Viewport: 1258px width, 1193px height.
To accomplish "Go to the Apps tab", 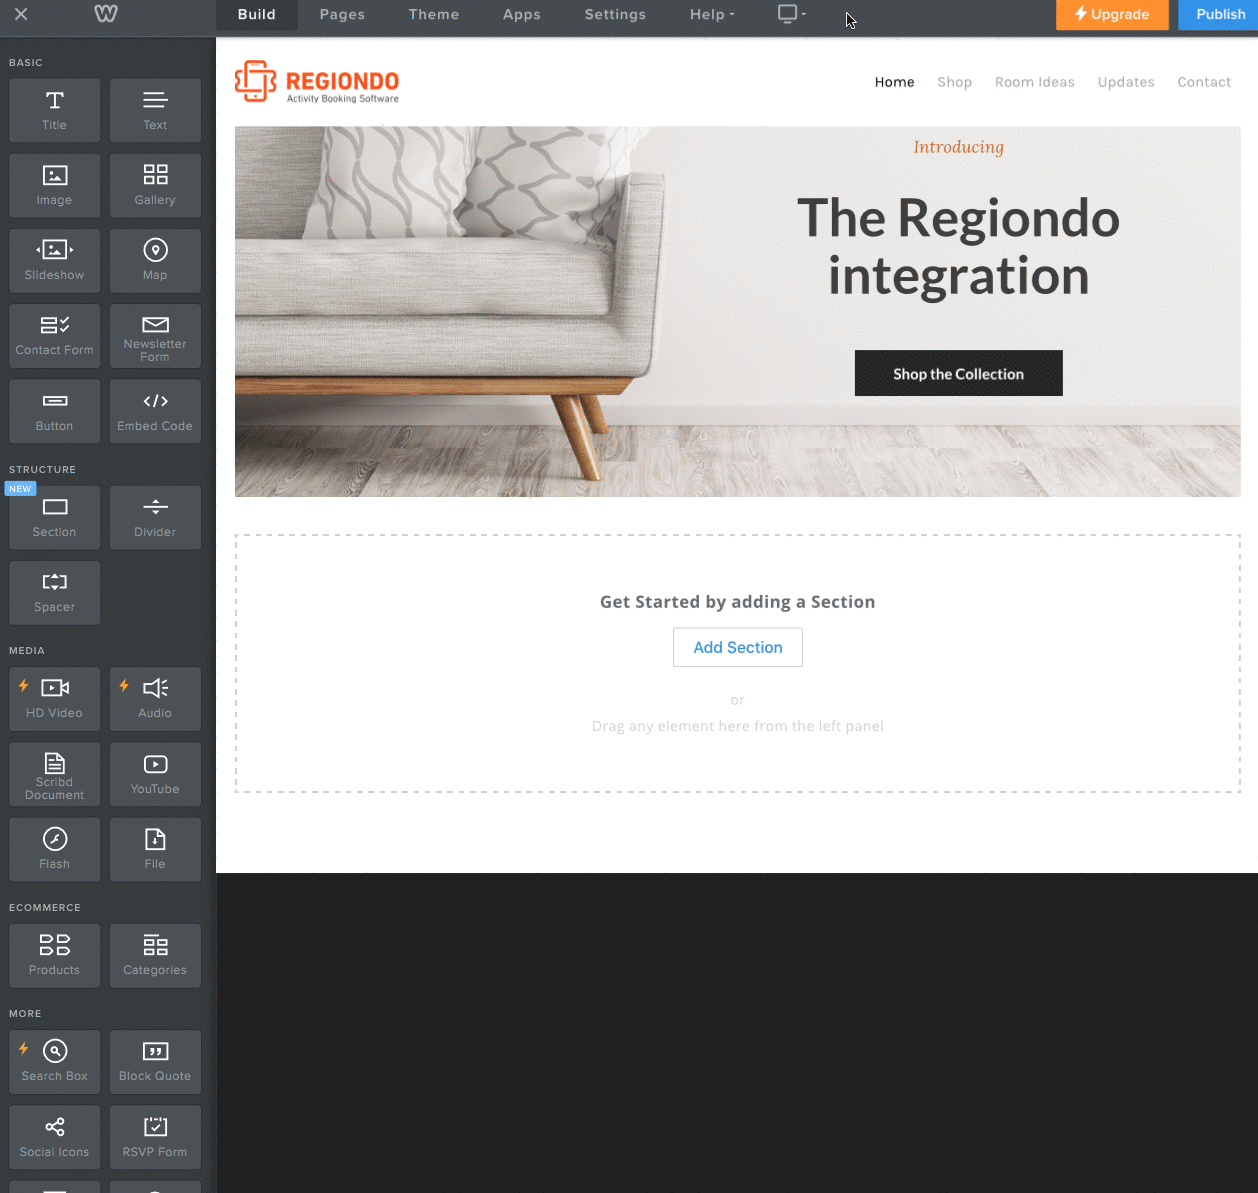I will point(522,14).
